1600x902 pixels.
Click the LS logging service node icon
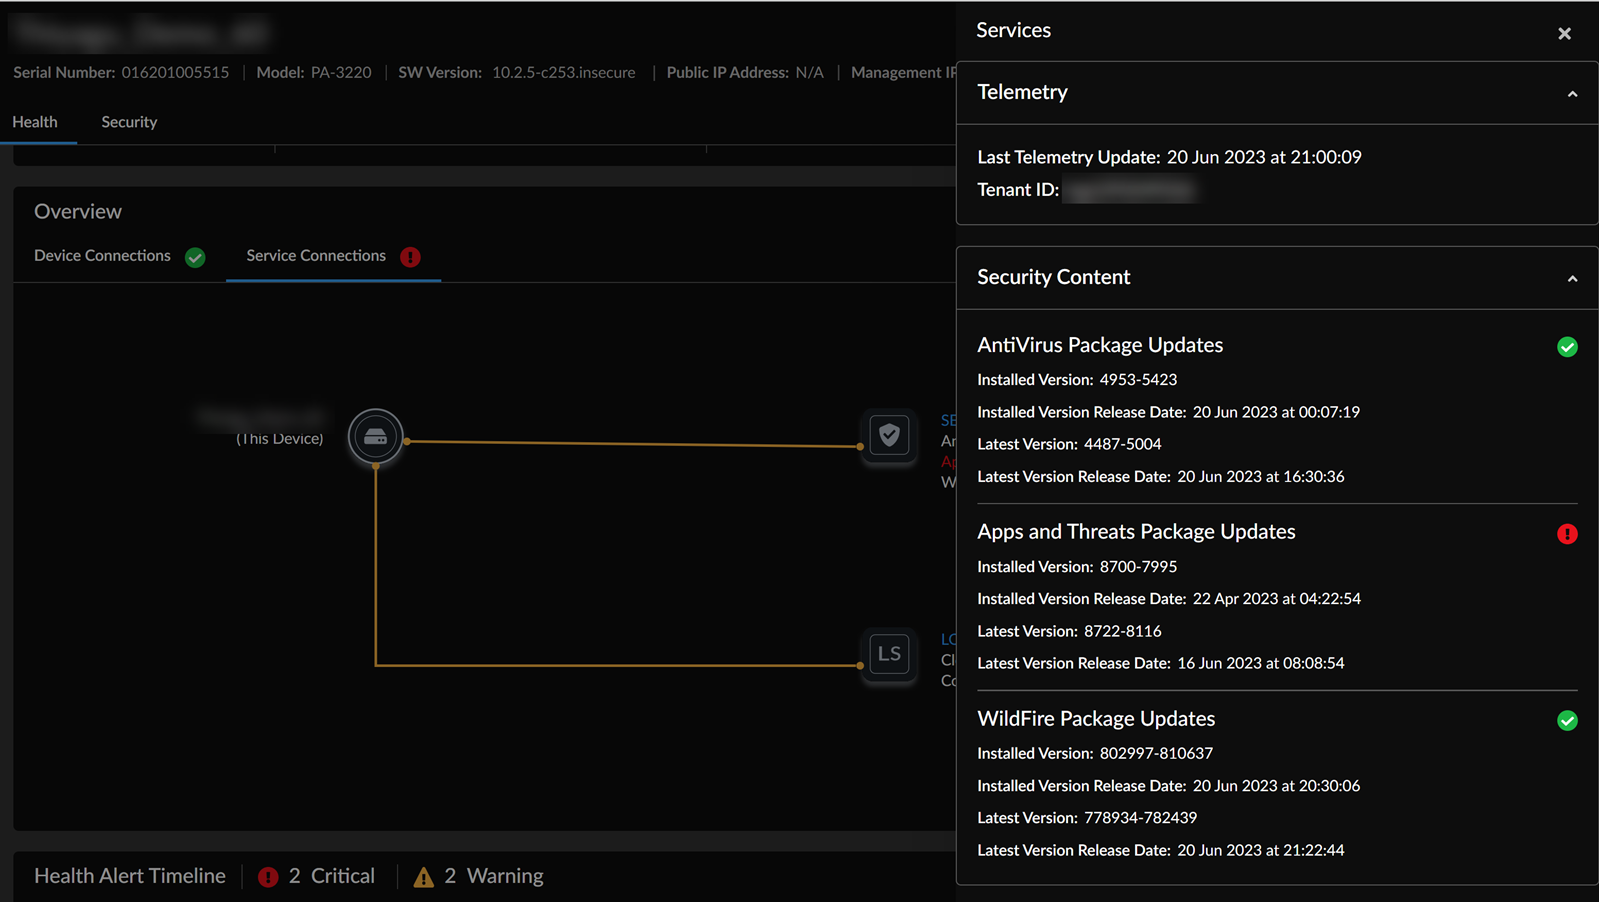pos(889,654)
